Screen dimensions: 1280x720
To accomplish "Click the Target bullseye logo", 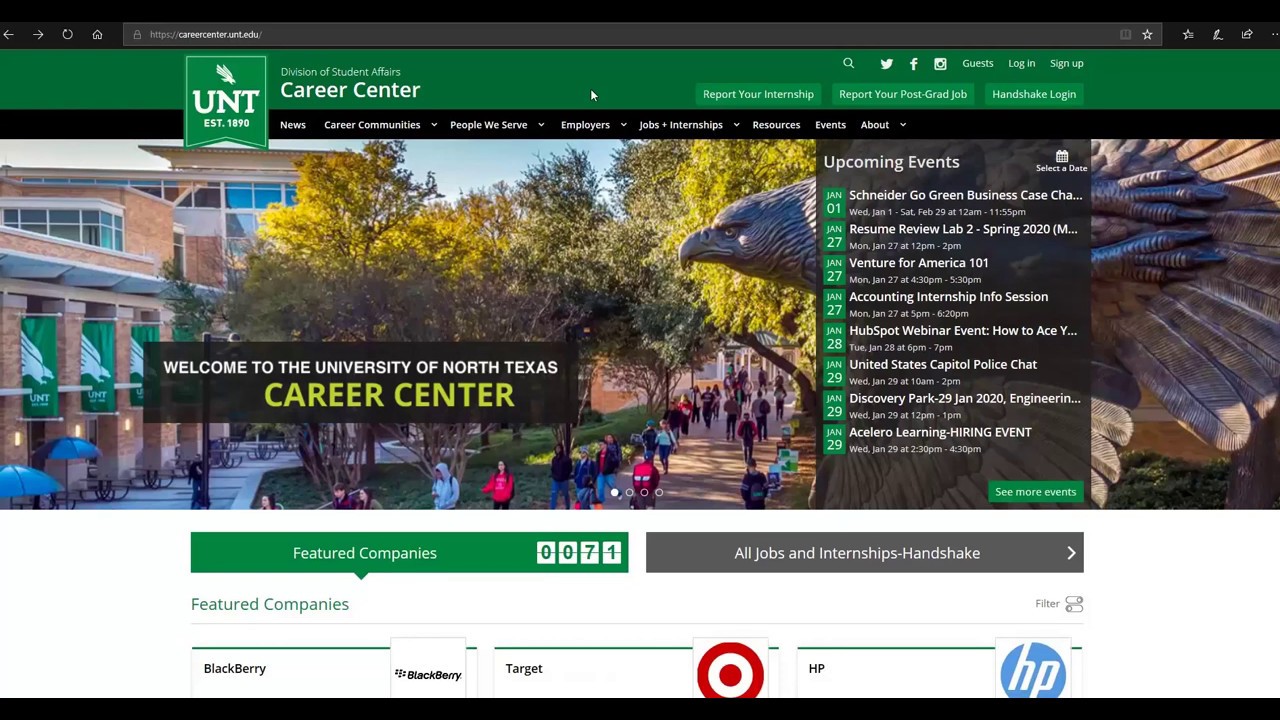I will 730,670.
